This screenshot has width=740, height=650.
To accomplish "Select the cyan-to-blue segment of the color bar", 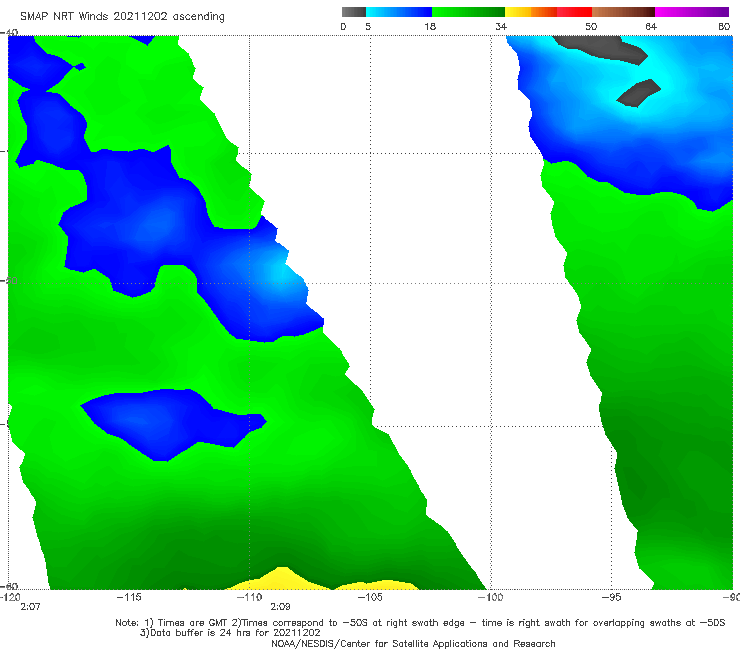I will 399,12.
